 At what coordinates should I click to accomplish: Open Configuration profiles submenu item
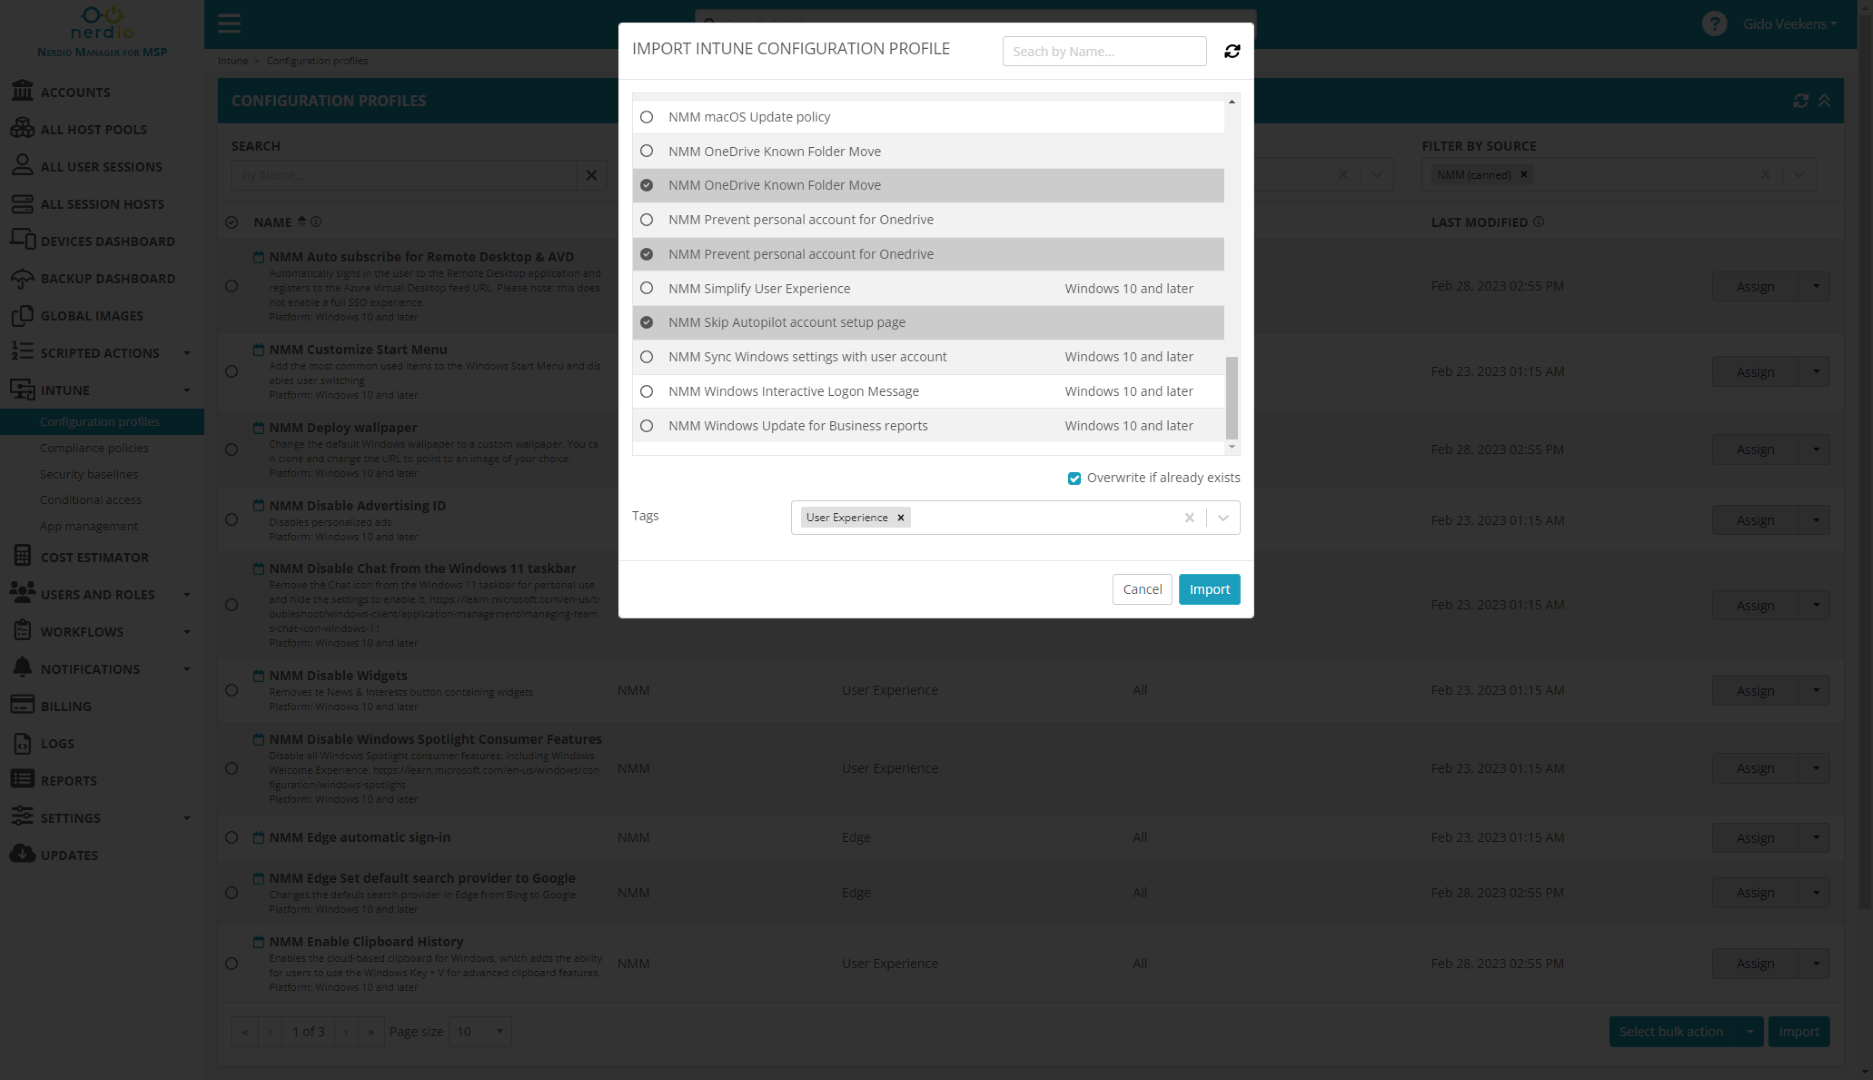pos(100,422)
